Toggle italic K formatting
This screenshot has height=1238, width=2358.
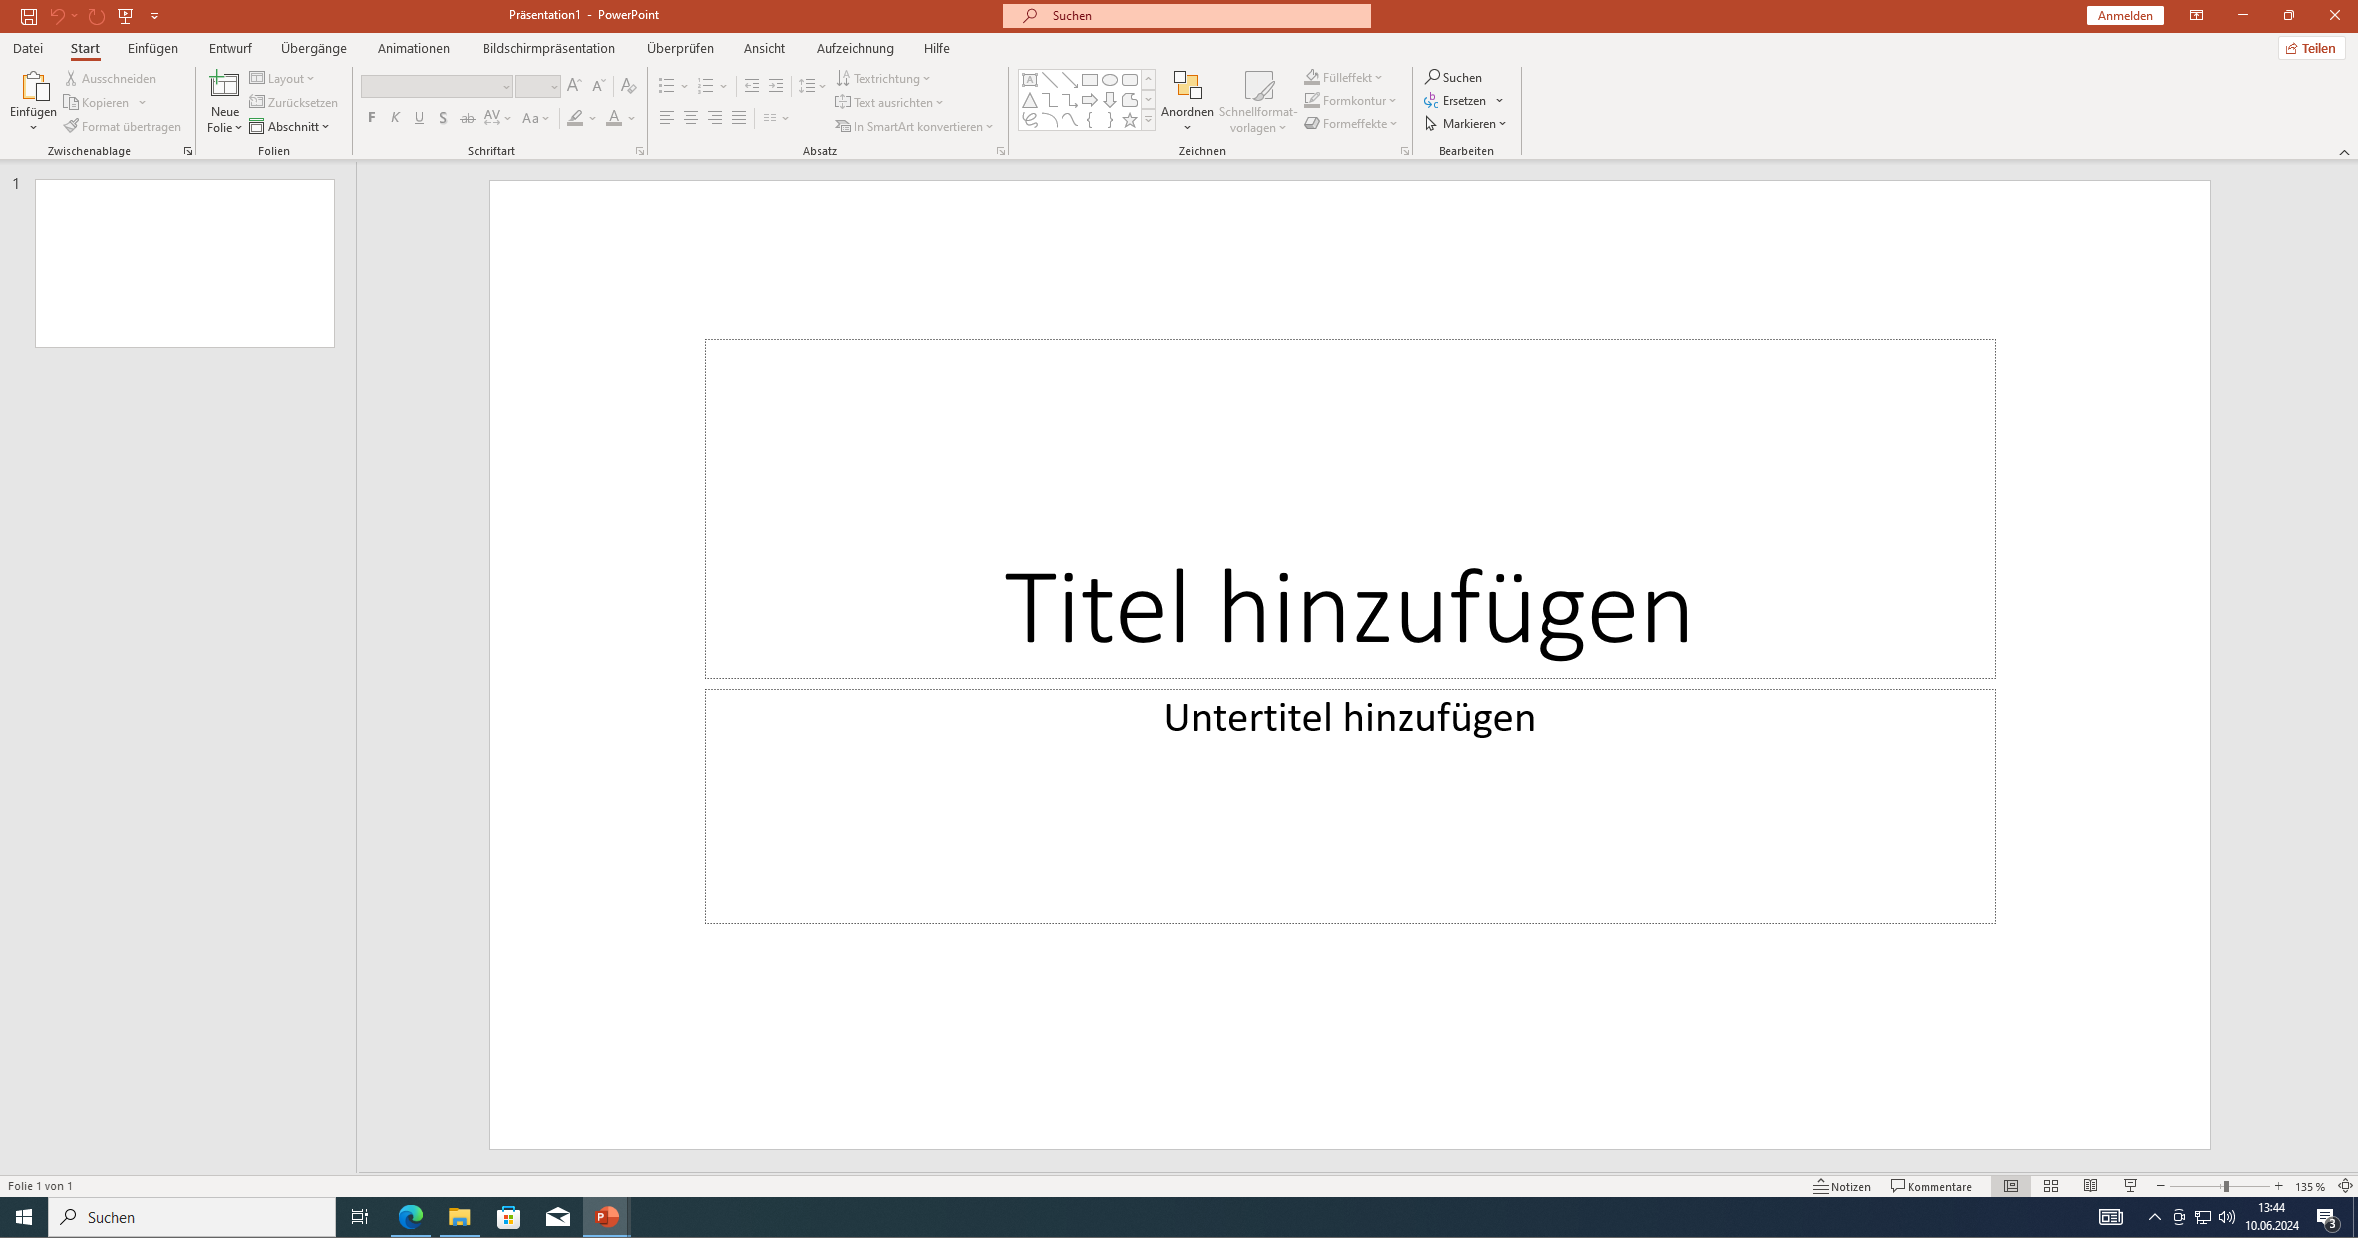tap(396, 118)
